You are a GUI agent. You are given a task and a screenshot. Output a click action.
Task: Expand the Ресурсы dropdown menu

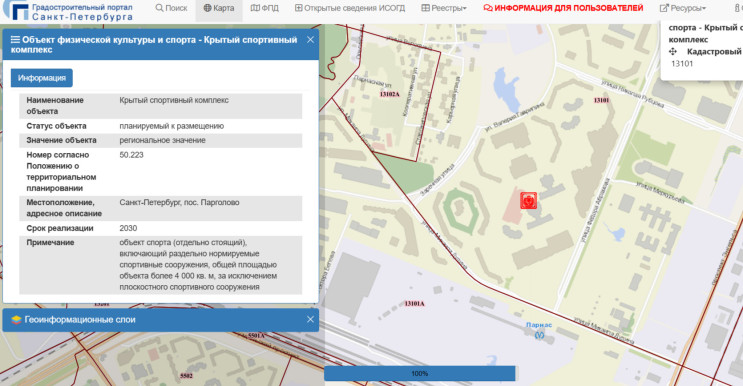click(x=683, y=8)
